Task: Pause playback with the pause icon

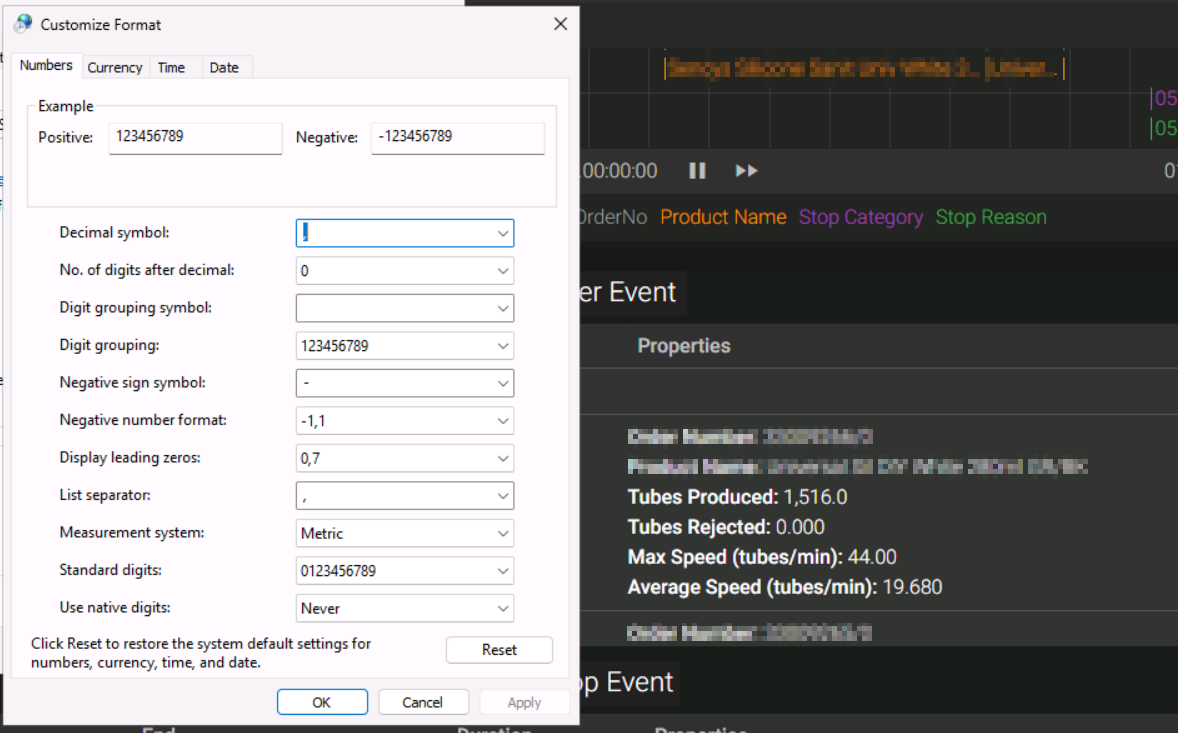Action: click(x=697, y=171)
